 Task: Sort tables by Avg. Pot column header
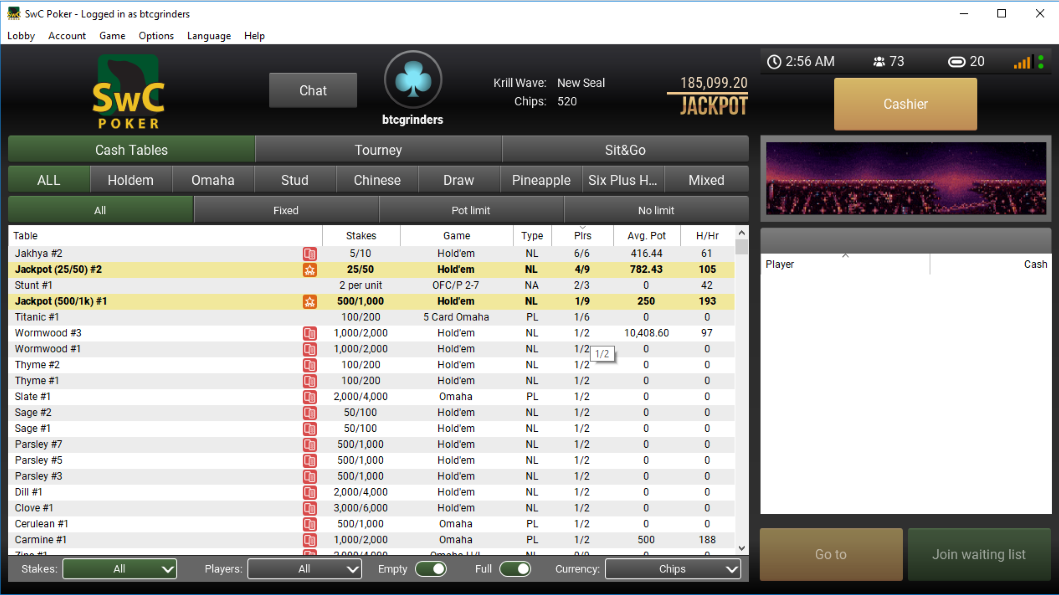point(646,236)
